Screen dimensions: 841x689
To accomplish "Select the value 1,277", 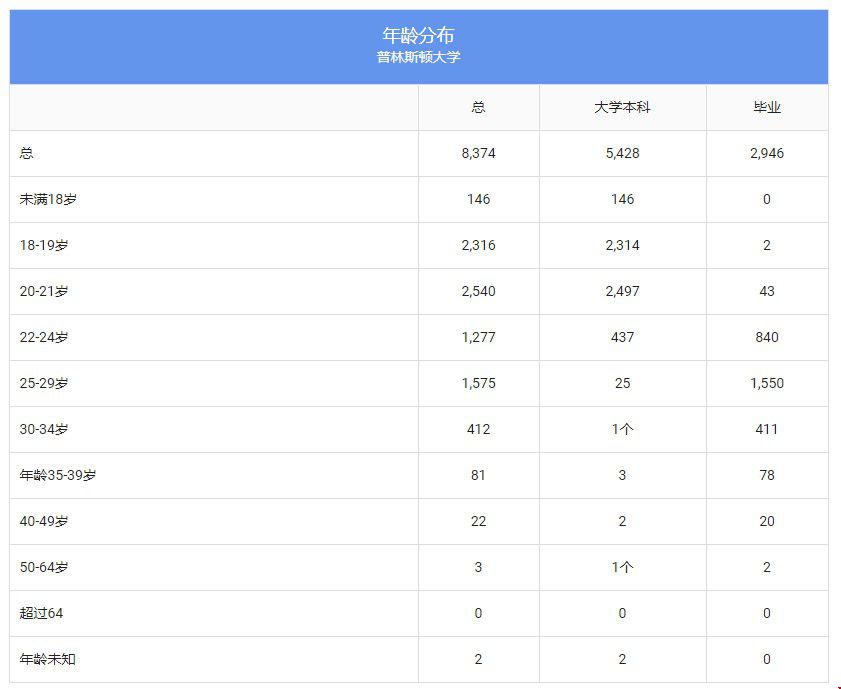I will tap(478, 337).
